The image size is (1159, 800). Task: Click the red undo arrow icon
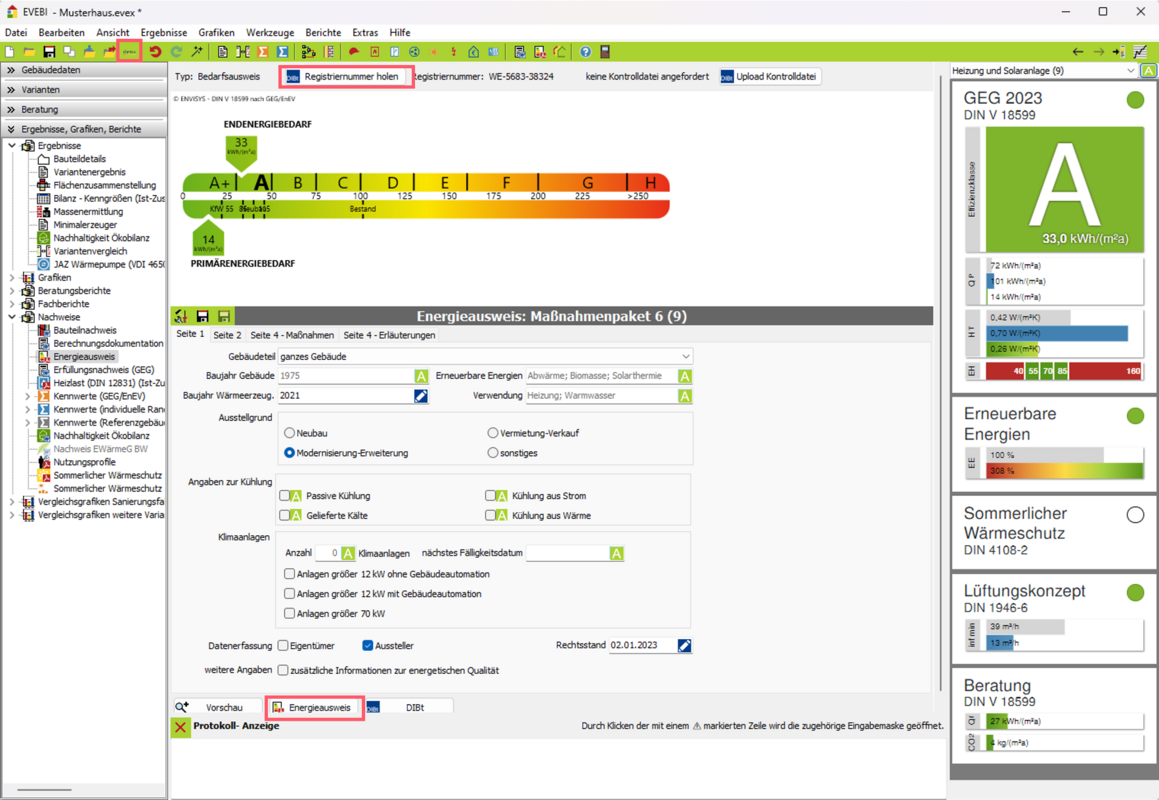click(x=155, y=52)
